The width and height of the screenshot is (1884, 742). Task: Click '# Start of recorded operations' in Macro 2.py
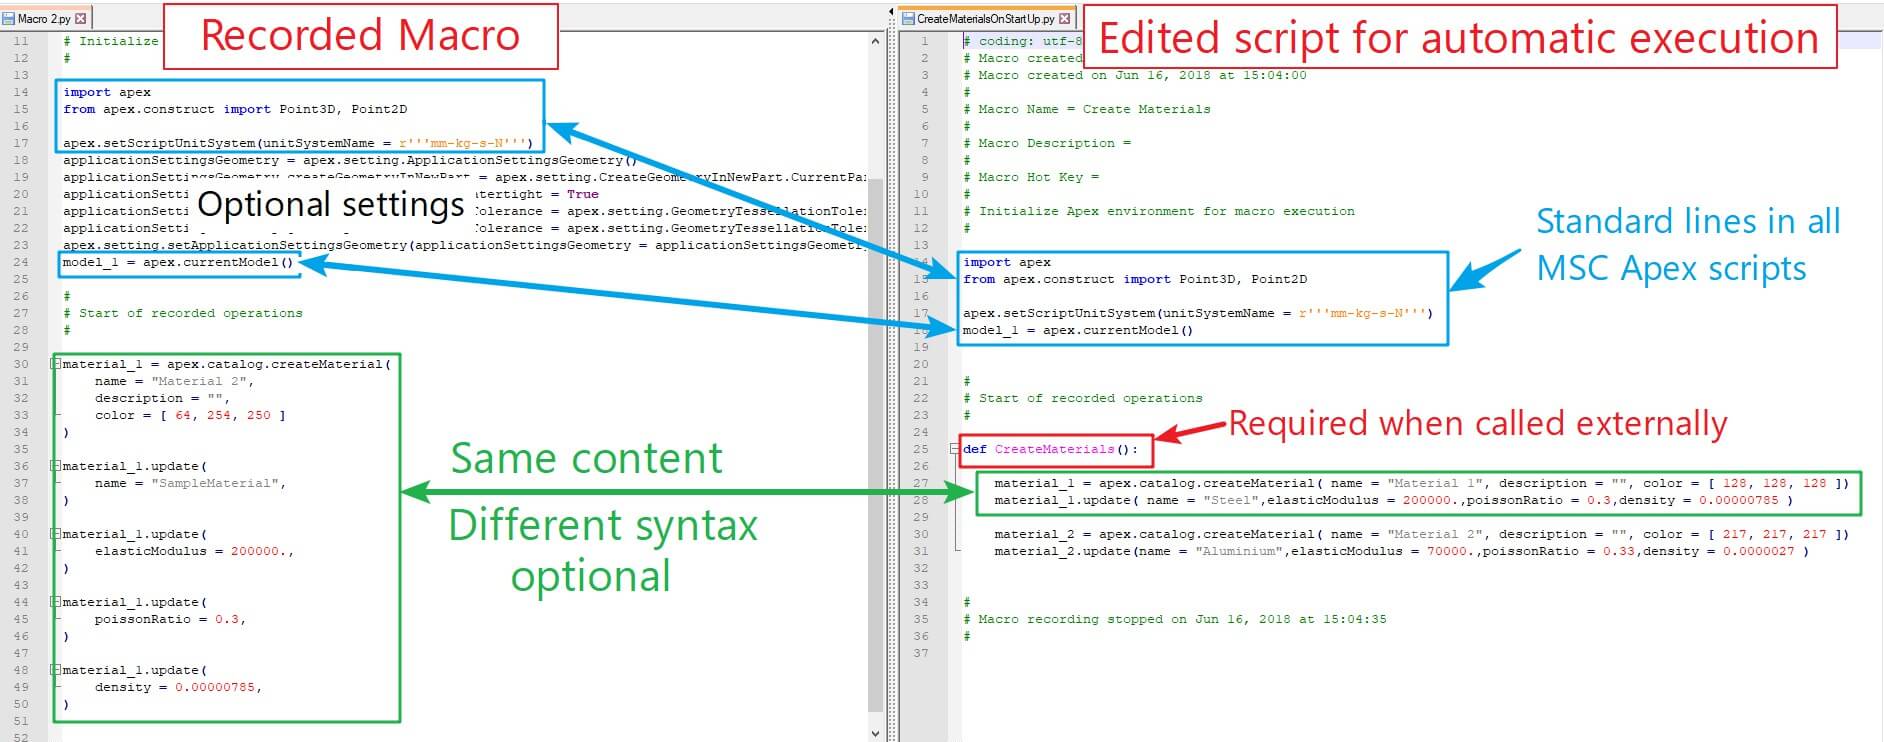pyautogui.click(x=183, y=313)
